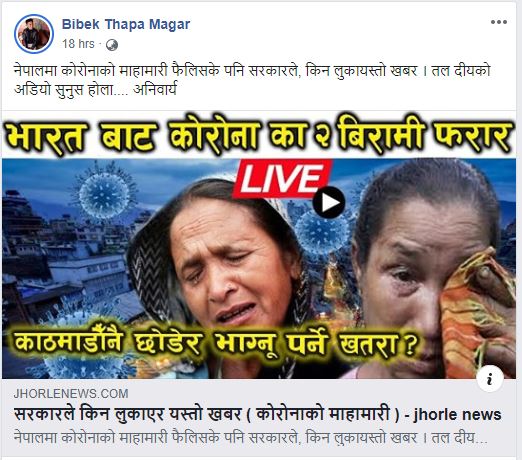Screen dimensions: 522x460
Task: Open the article headline ending 'jhorle news'
Action: [258, 414]
